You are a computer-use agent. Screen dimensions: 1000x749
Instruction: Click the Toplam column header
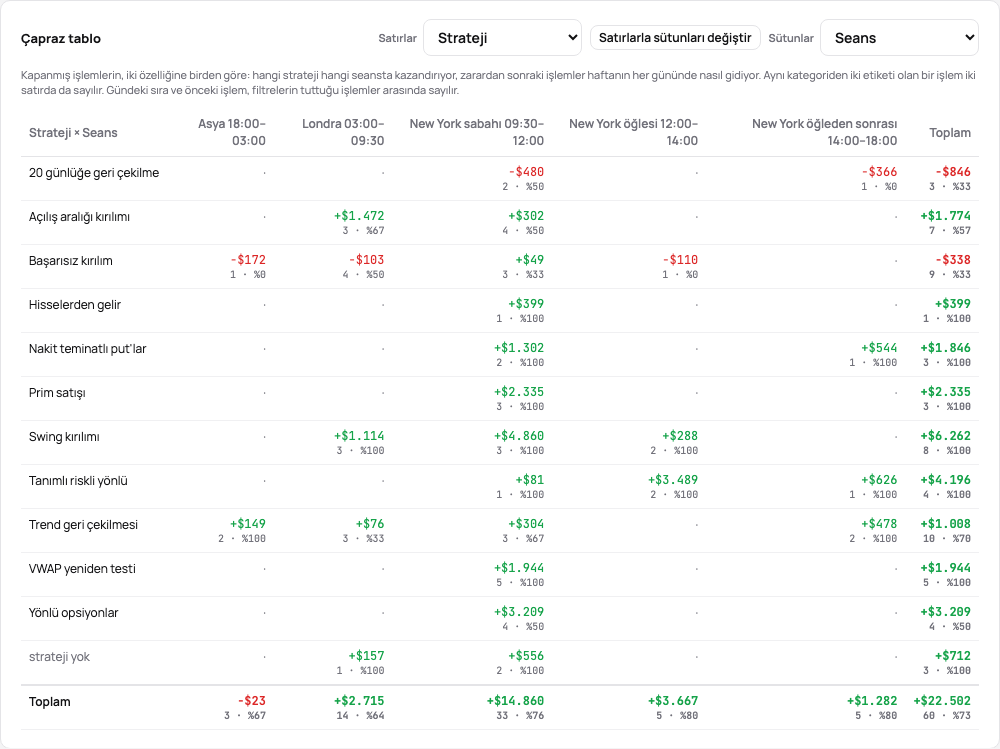point(950,133)
